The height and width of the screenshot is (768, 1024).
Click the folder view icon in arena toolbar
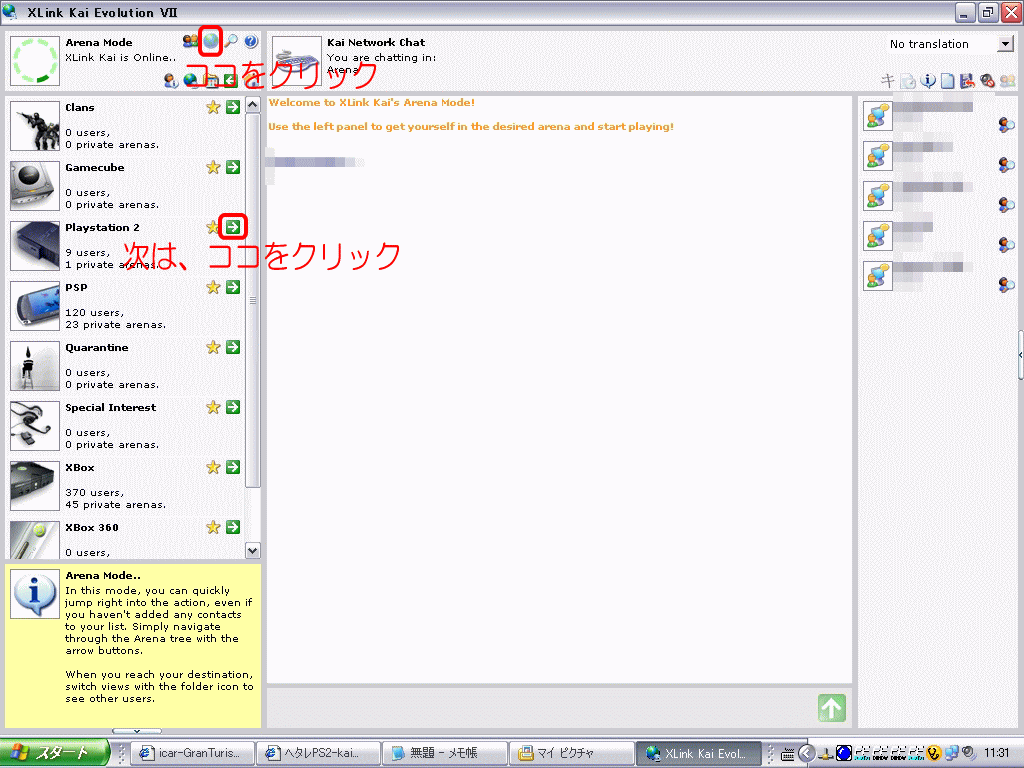(212, 80)
